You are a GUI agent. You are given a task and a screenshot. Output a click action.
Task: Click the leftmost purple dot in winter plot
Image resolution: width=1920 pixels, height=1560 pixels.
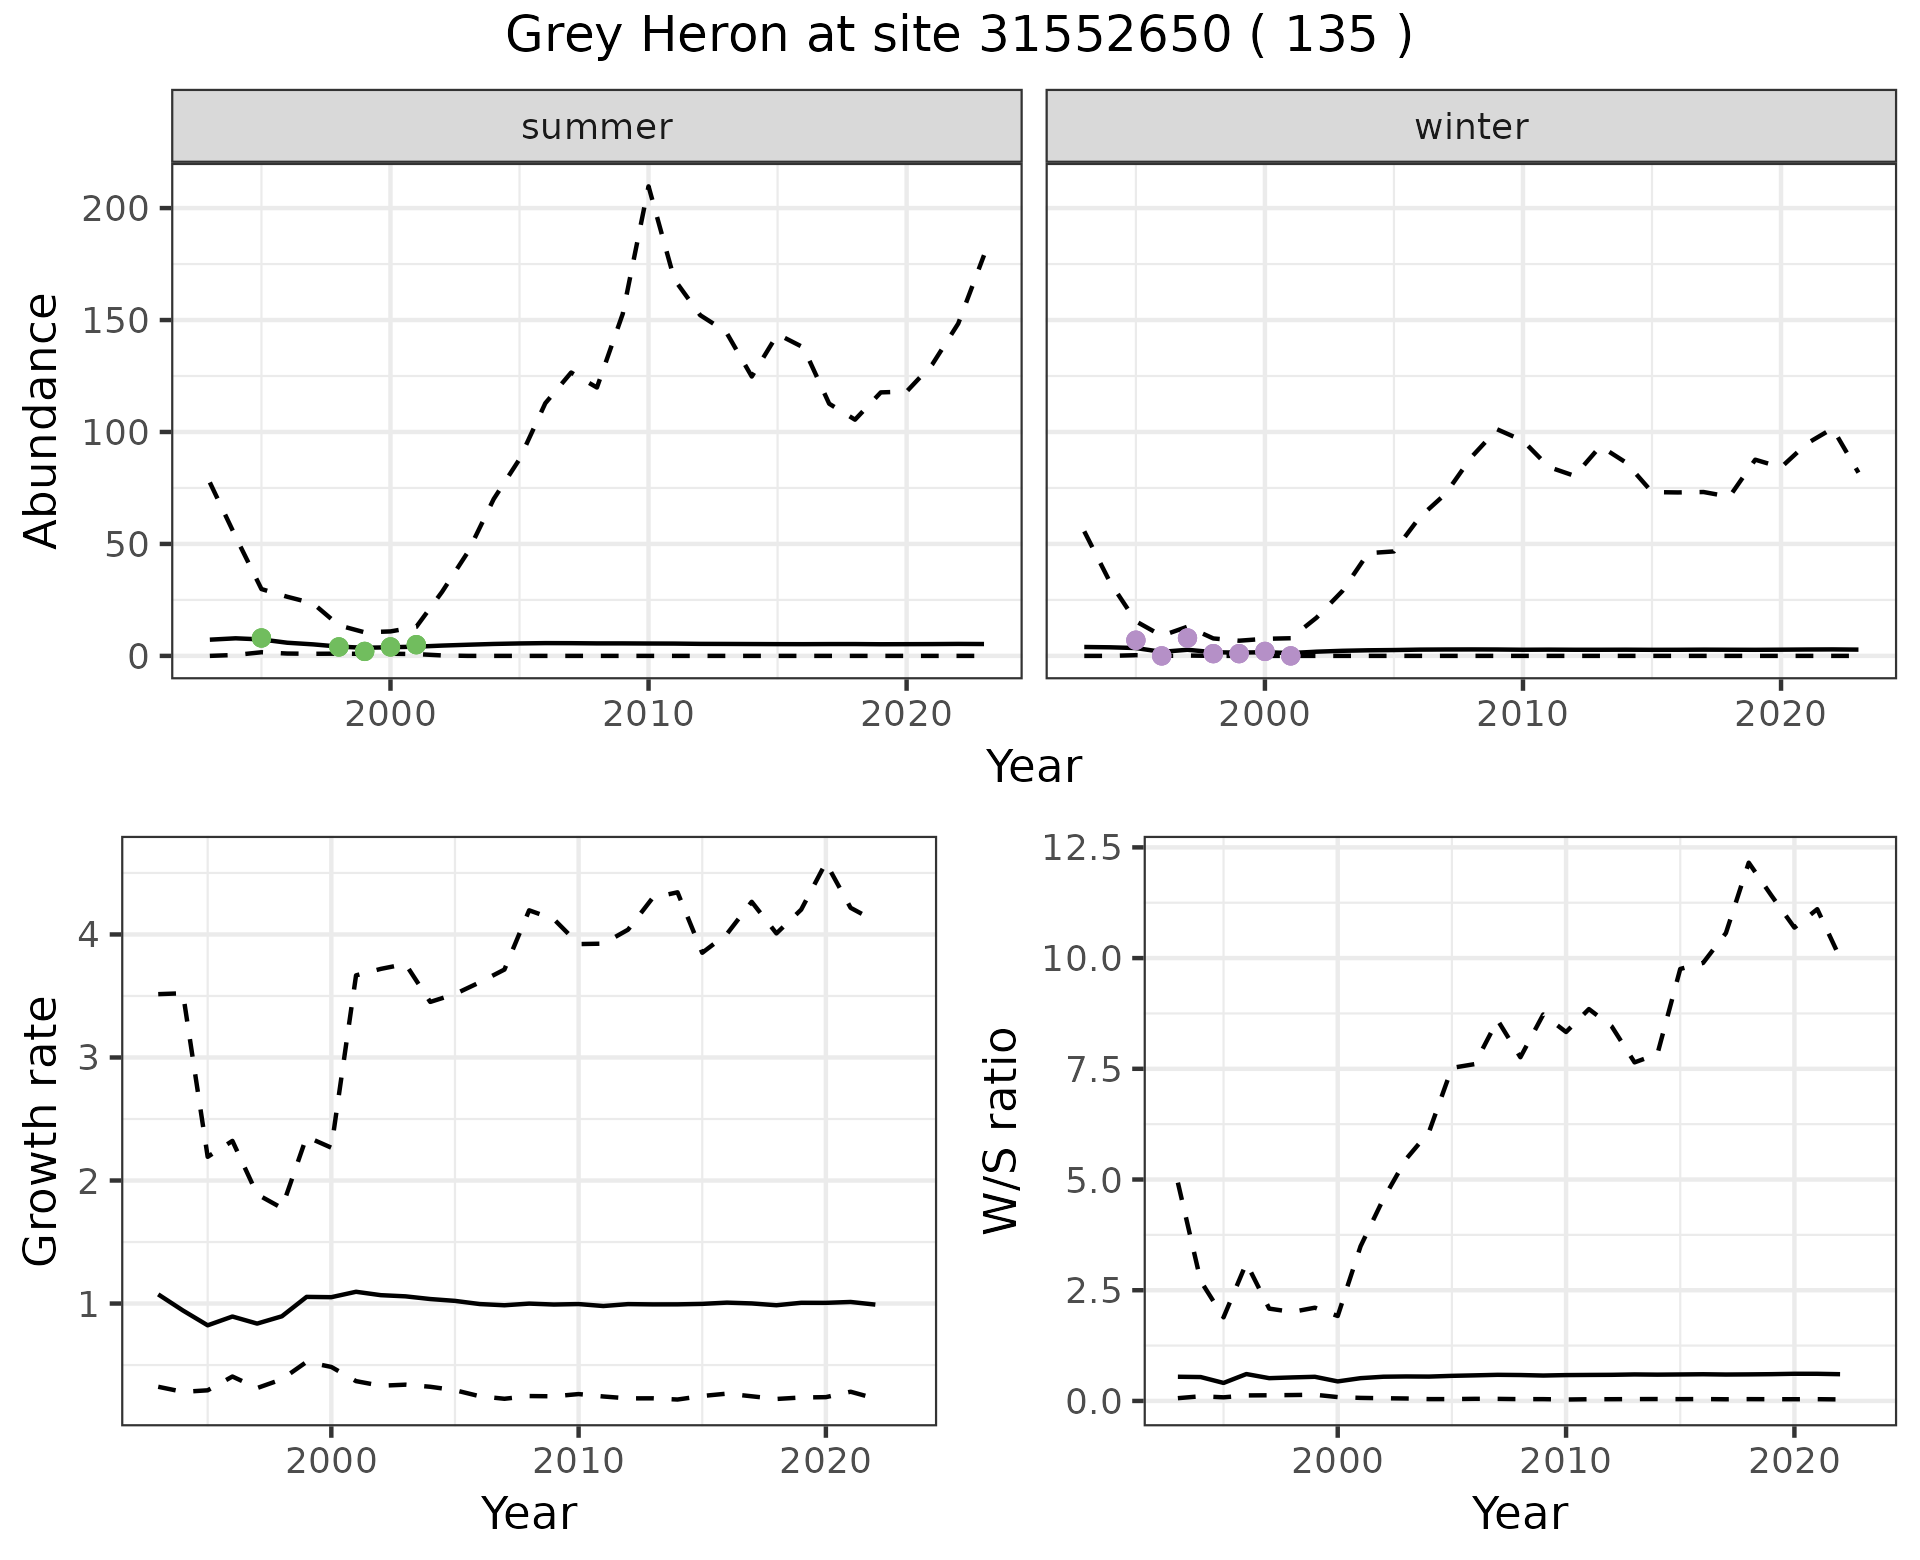(x=1135, y=640)
